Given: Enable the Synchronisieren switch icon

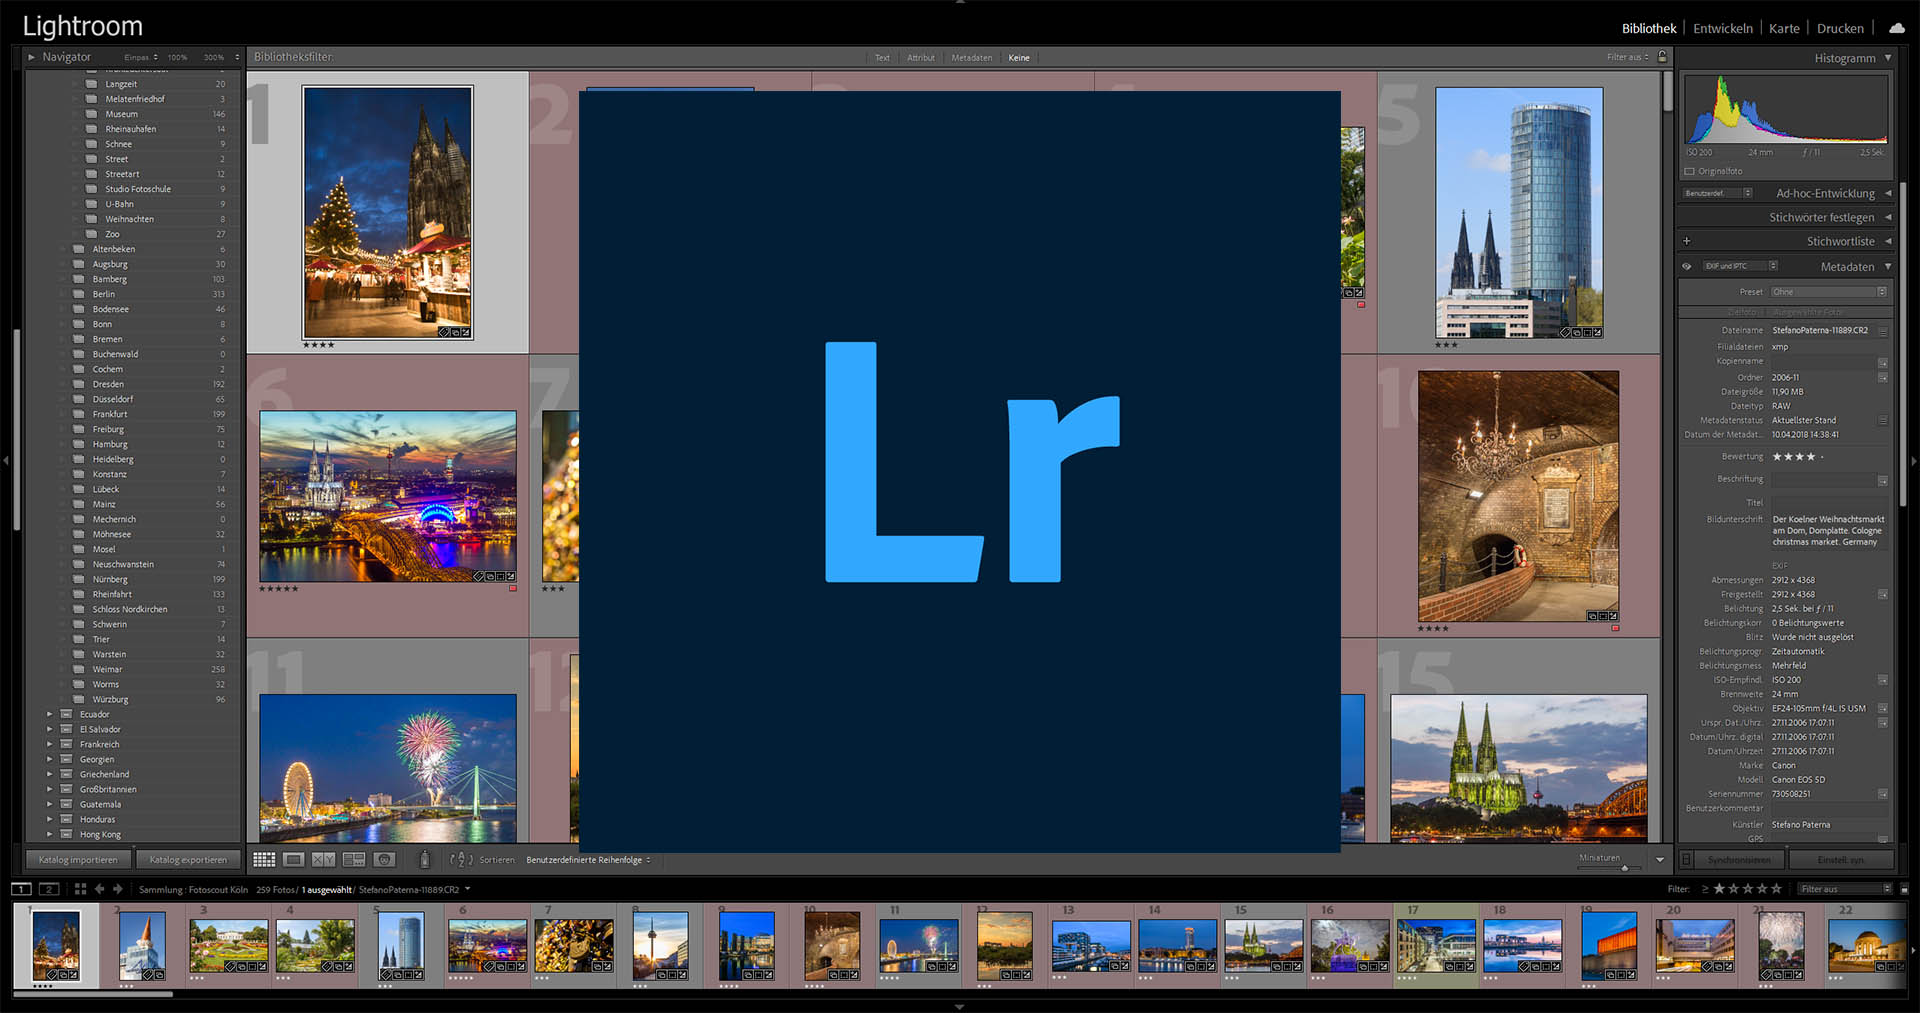Looking at the screenshot, I should 1686,859.
